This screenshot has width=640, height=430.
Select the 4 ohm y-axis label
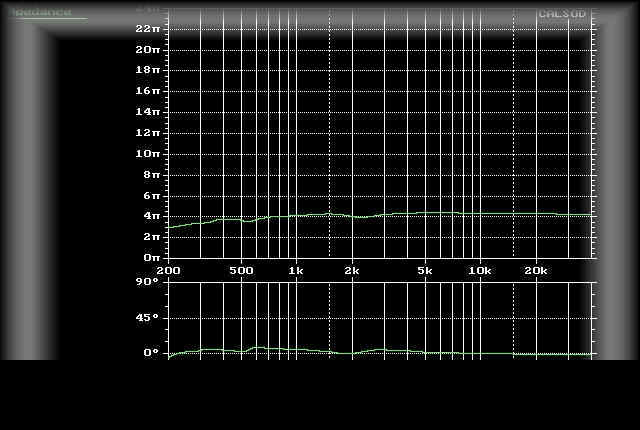pos(151,216)
